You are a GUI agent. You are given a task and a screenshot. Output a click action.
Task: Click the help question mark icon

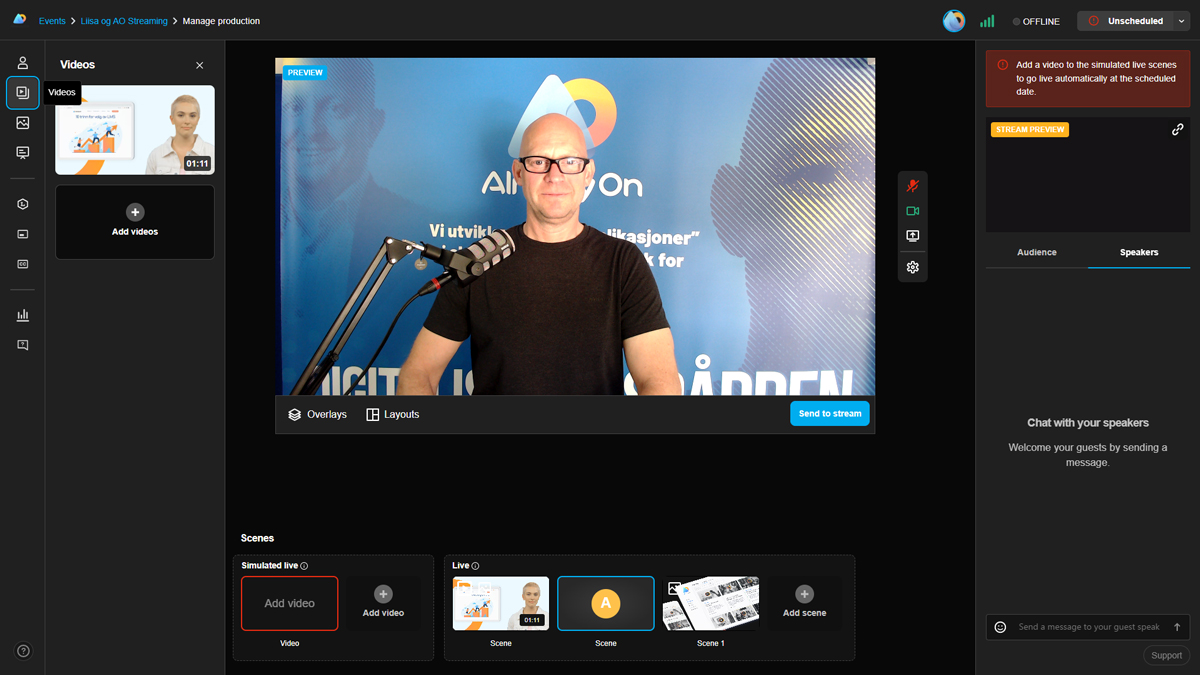click(23, 651)
